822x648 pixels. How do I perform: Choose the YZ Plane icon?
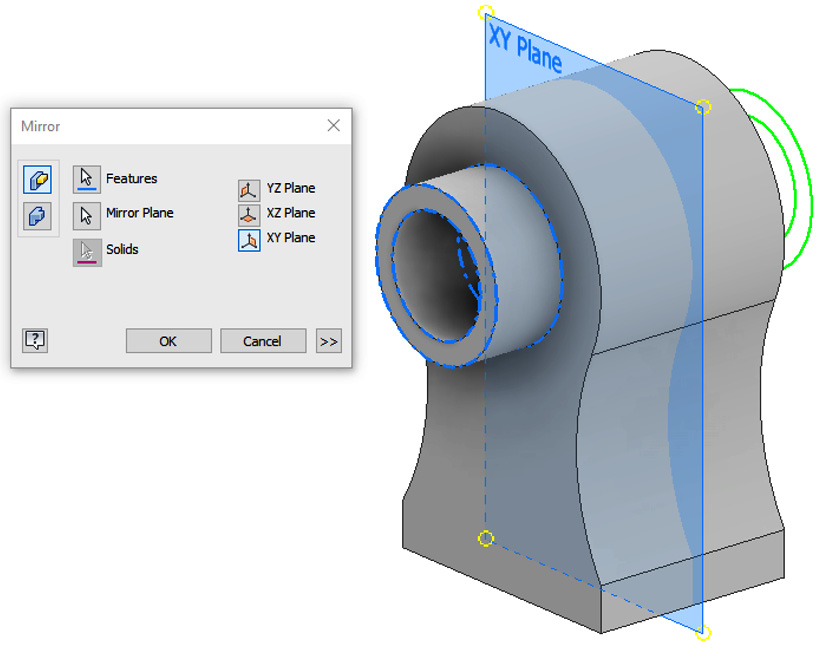point(249,190)
